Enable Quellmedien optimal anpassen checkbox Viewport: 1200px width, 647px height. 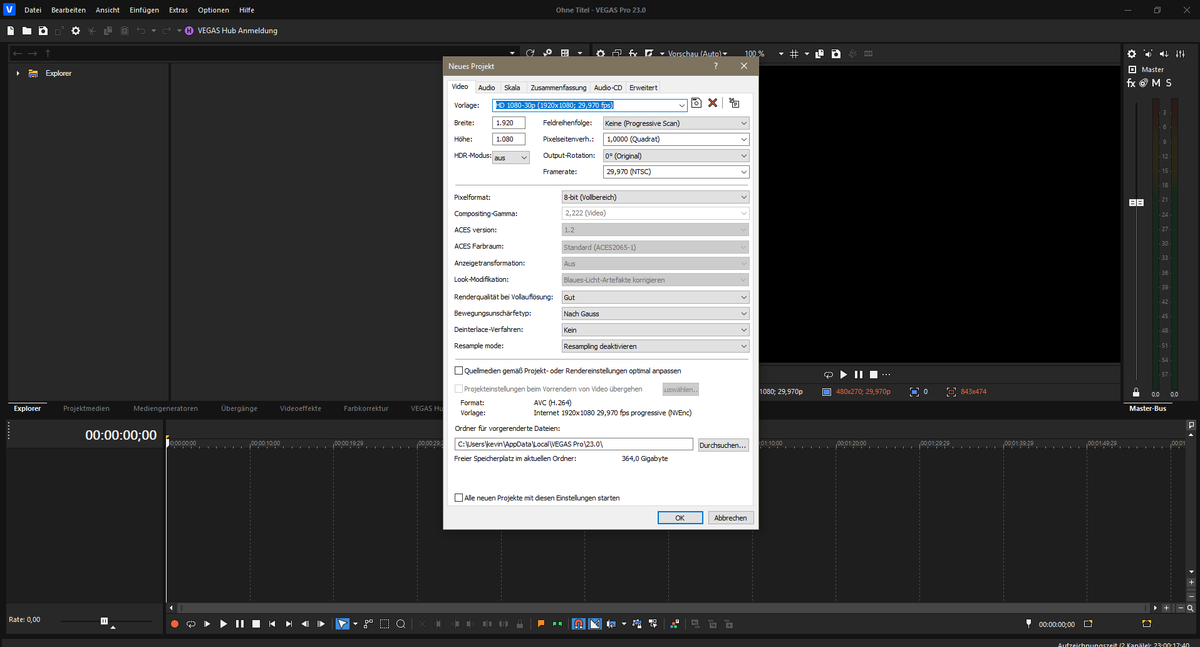(459, 370)
